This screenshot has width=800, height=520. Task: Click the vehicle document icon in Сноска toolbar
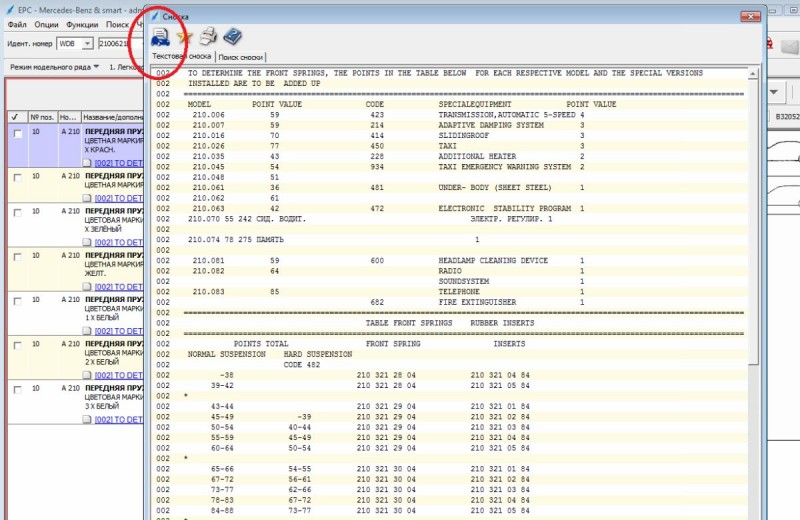(160, 37)
